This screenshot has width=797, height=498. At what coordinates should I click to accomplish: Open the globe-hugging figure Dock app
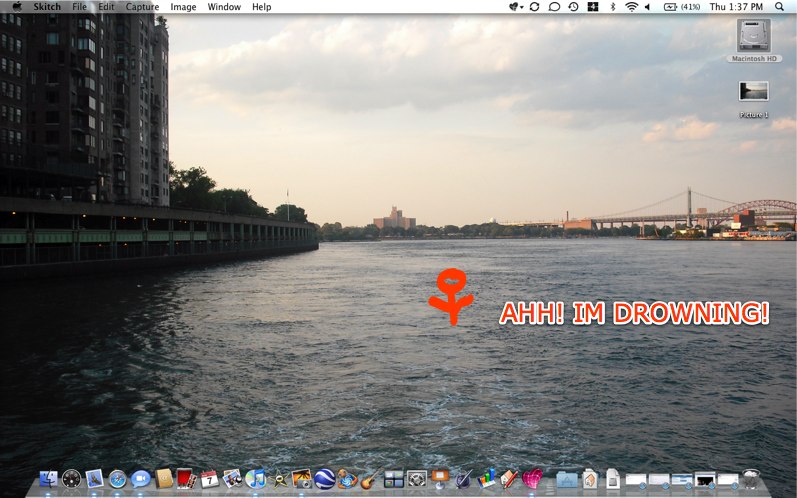point(347,479)
